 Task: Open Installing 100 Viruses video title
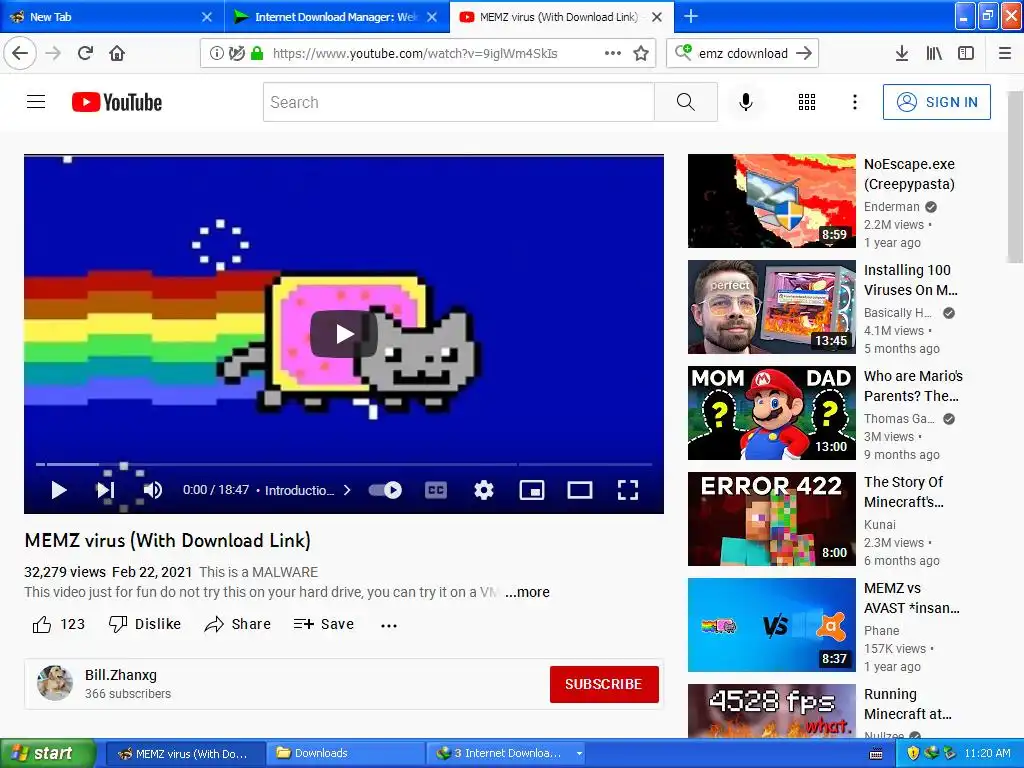tap(910, 280)
